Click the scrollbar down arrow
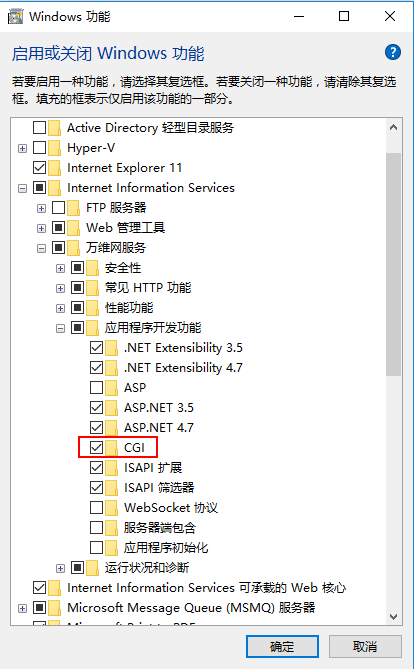Viewport: 414px width, 669px height. pos(394,617)
